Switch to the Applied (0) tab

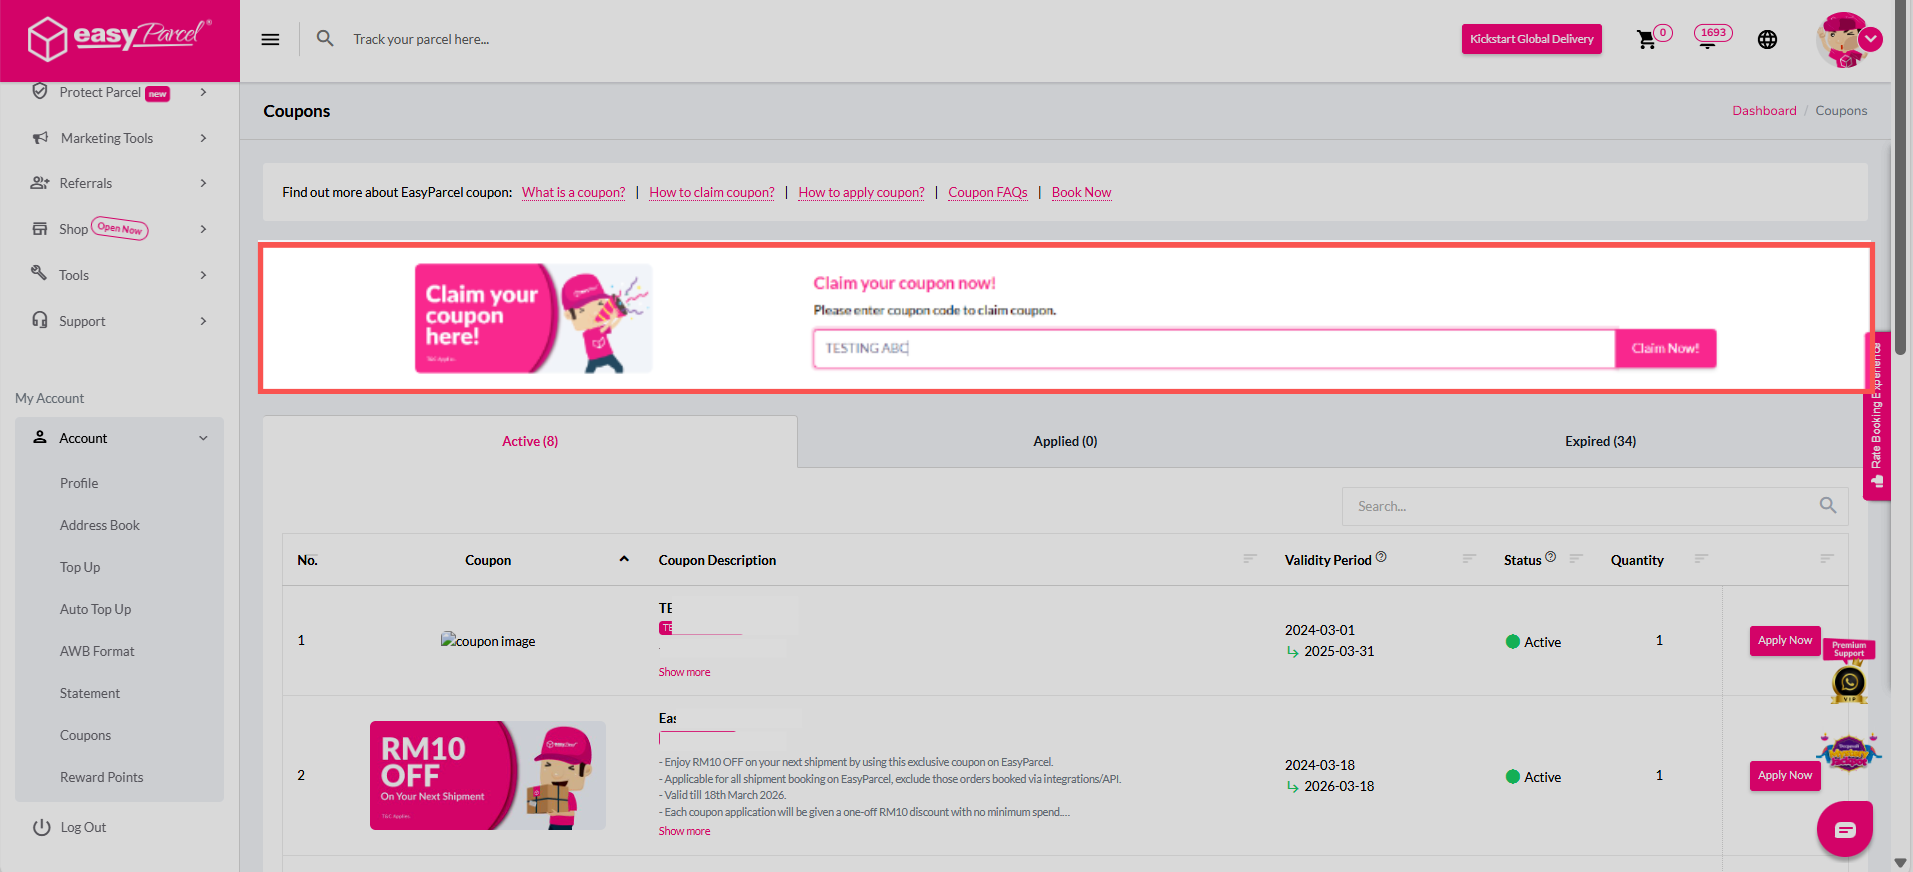(x=1065, y=441)
